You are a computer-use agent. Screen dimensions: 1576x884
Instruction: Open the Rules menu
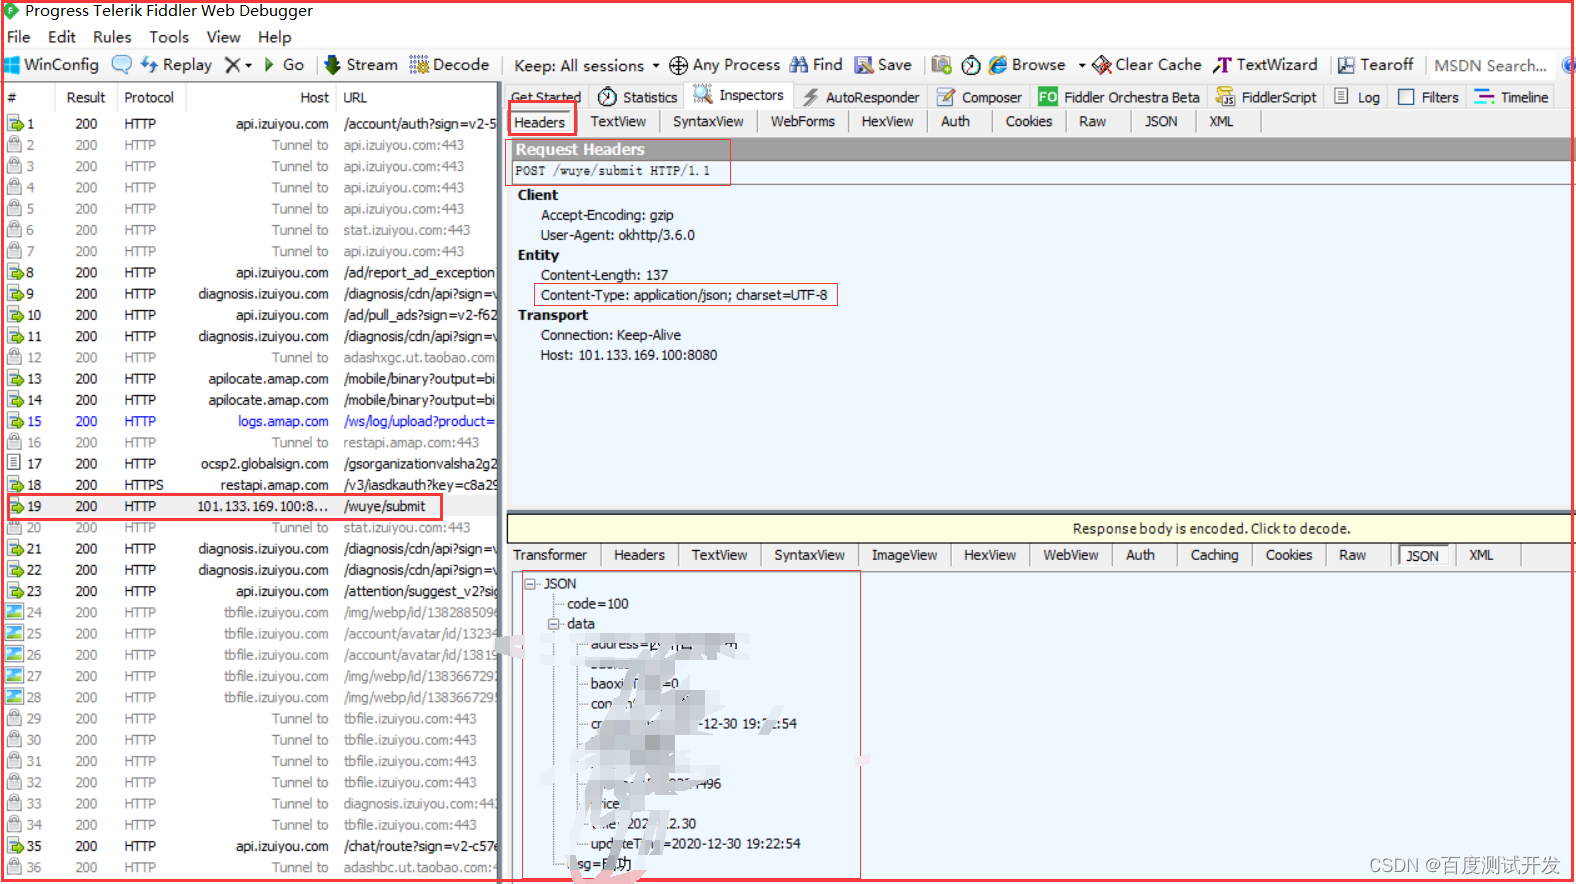coord(112,37)
